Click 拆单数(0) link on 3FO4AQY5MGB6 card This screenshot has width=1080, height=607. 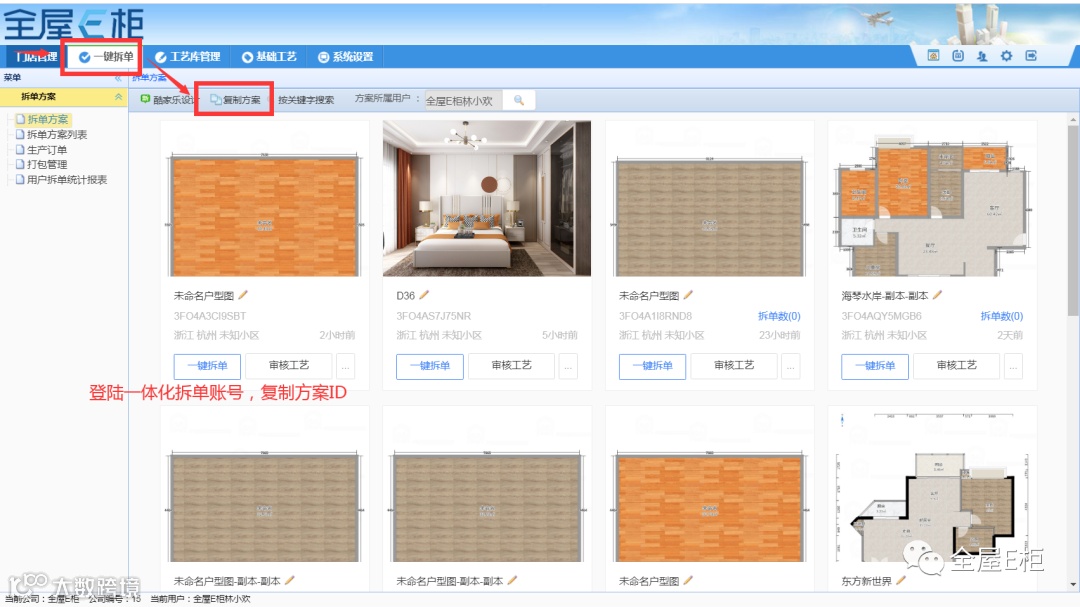1001,316
